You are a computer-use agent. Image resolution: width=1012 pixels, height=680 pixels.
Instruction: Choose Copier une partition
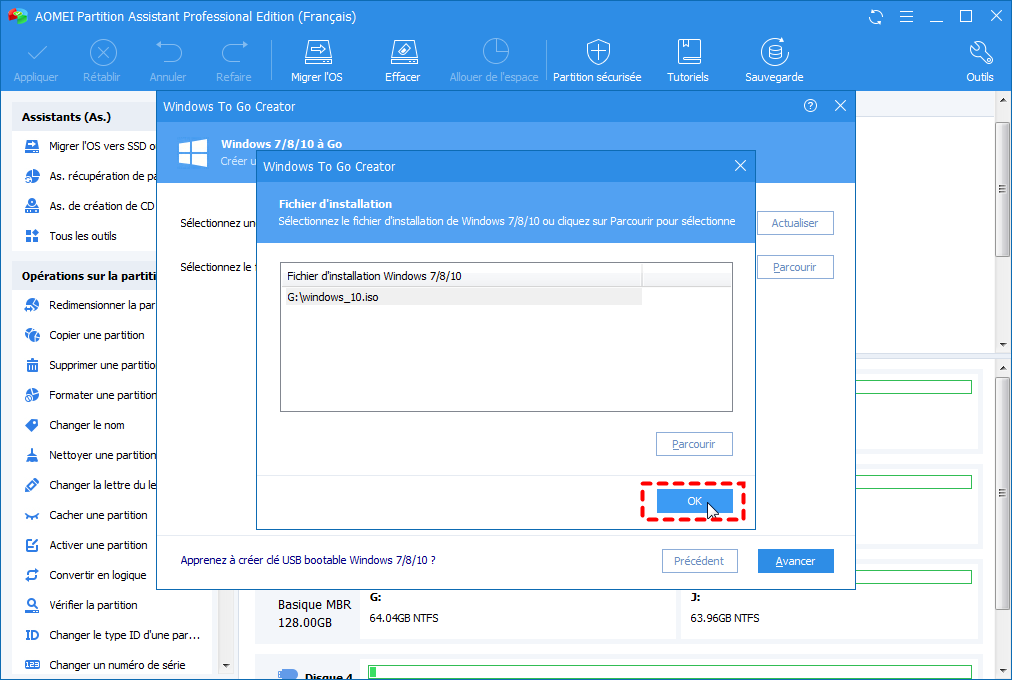point(85,335)
